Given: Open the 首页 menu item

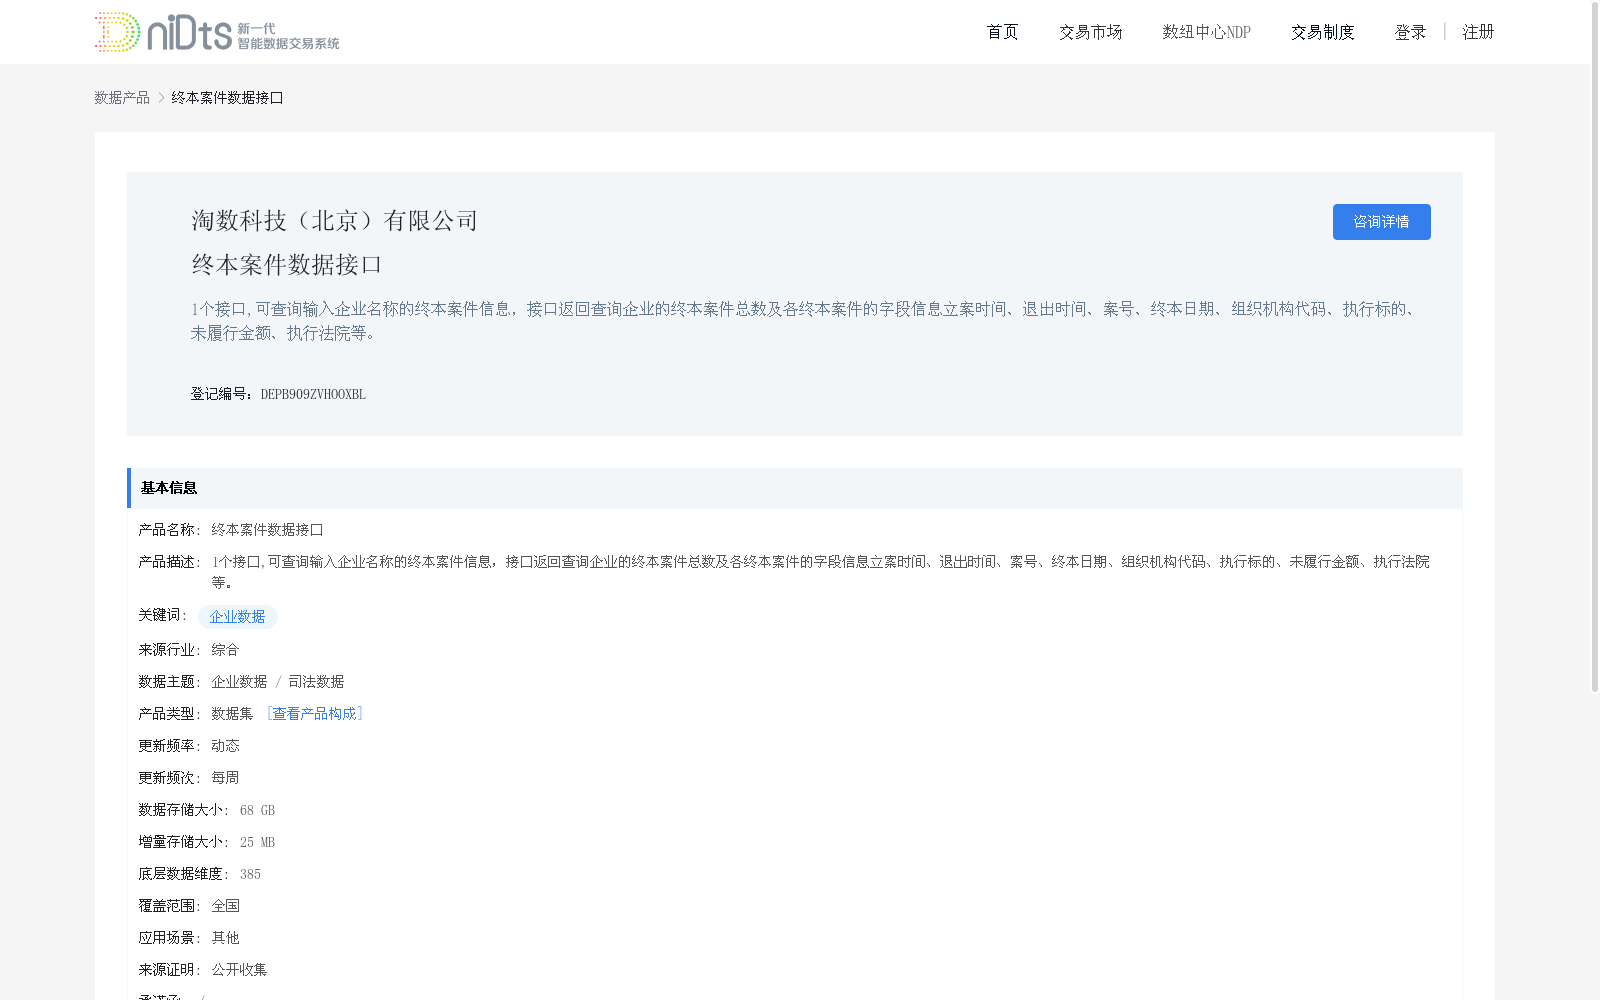Looking at the screenshot, I should [1002, 32].
